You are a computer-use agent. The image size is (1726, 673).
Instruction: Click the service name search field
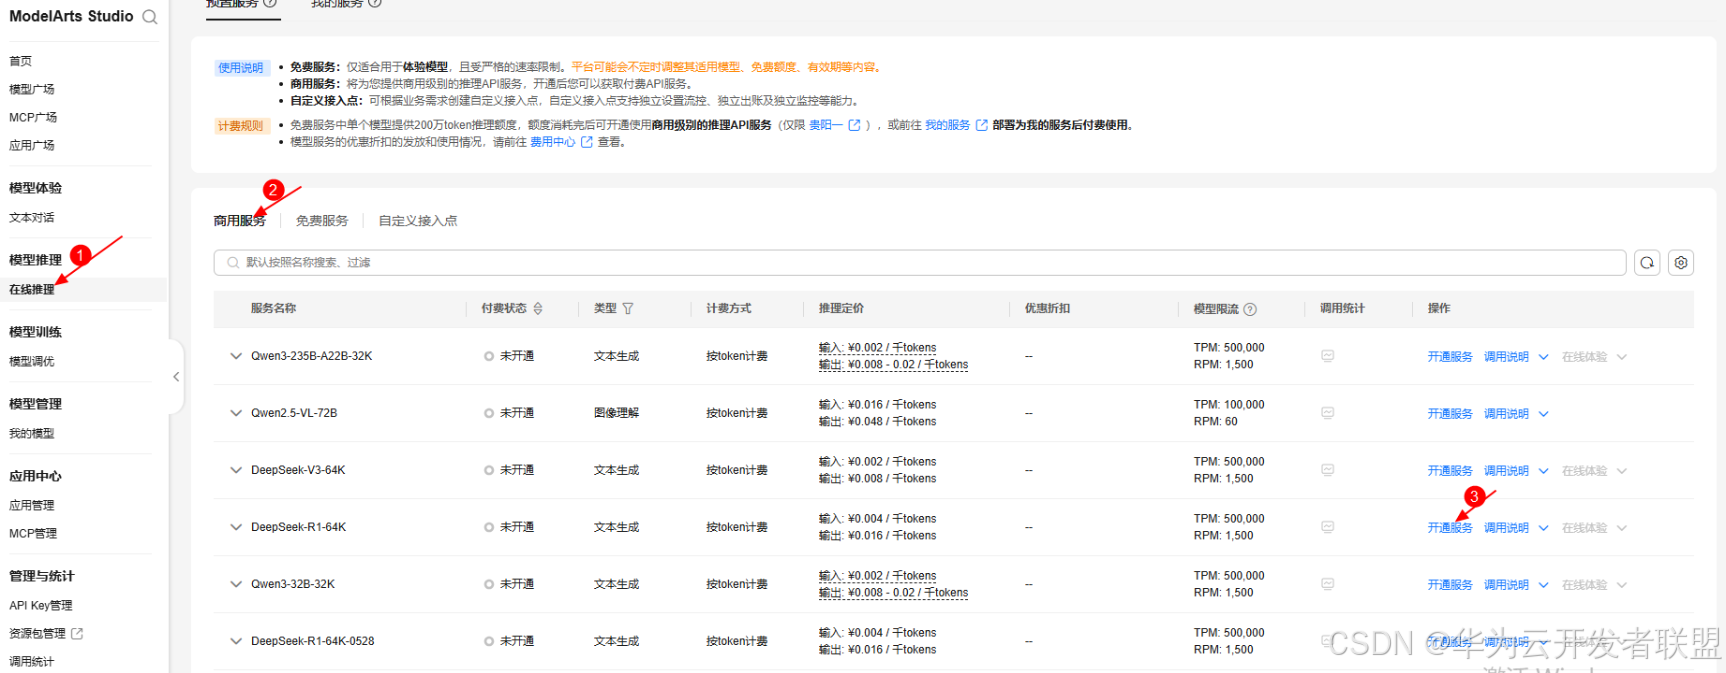[x=920, y=263]
